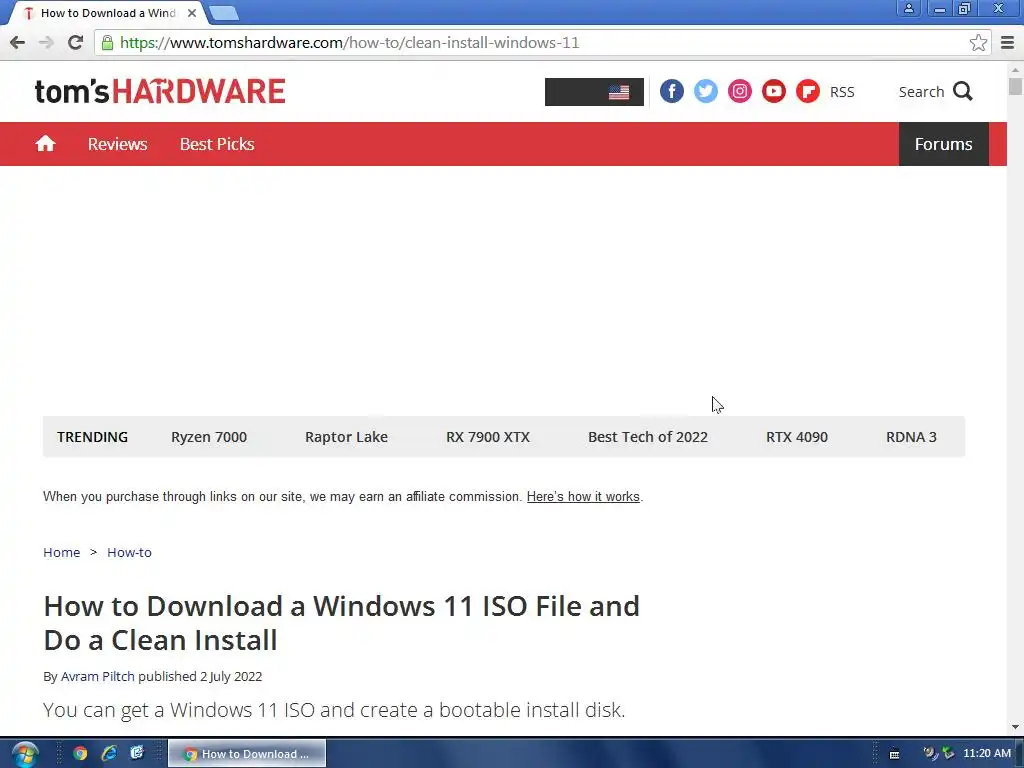Bookmark this page with the star icon
The height and width of the screenshot is (768, 1024).
[978, 43]
